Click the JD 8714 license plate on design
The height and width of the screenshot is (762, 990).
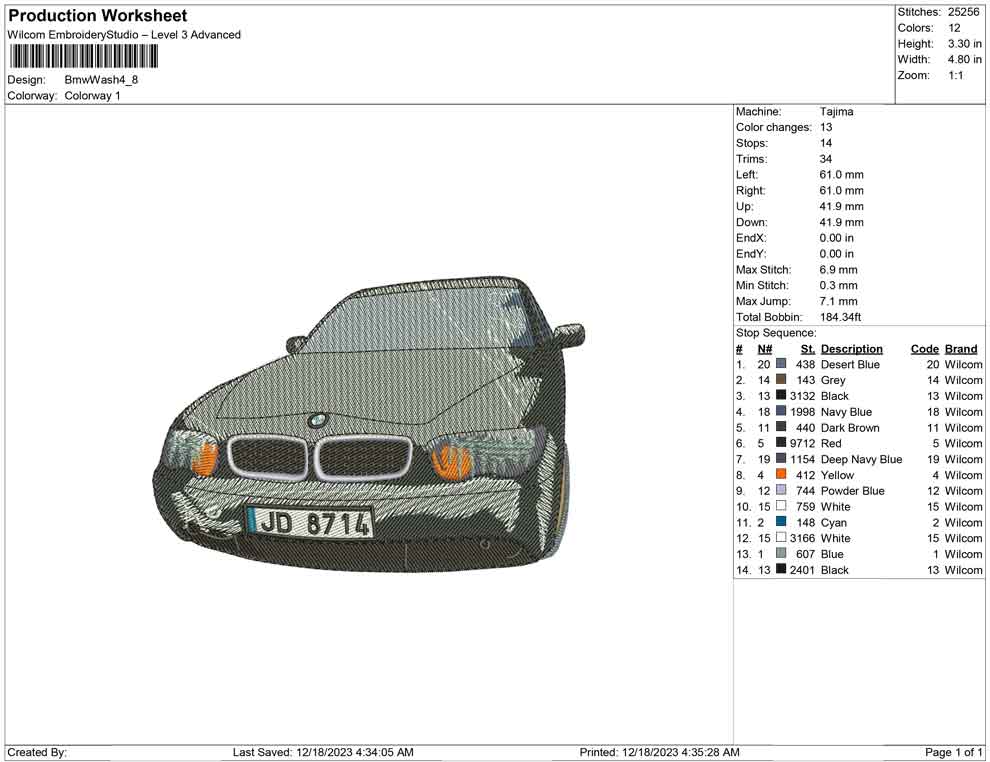click(x=309, y=522)
